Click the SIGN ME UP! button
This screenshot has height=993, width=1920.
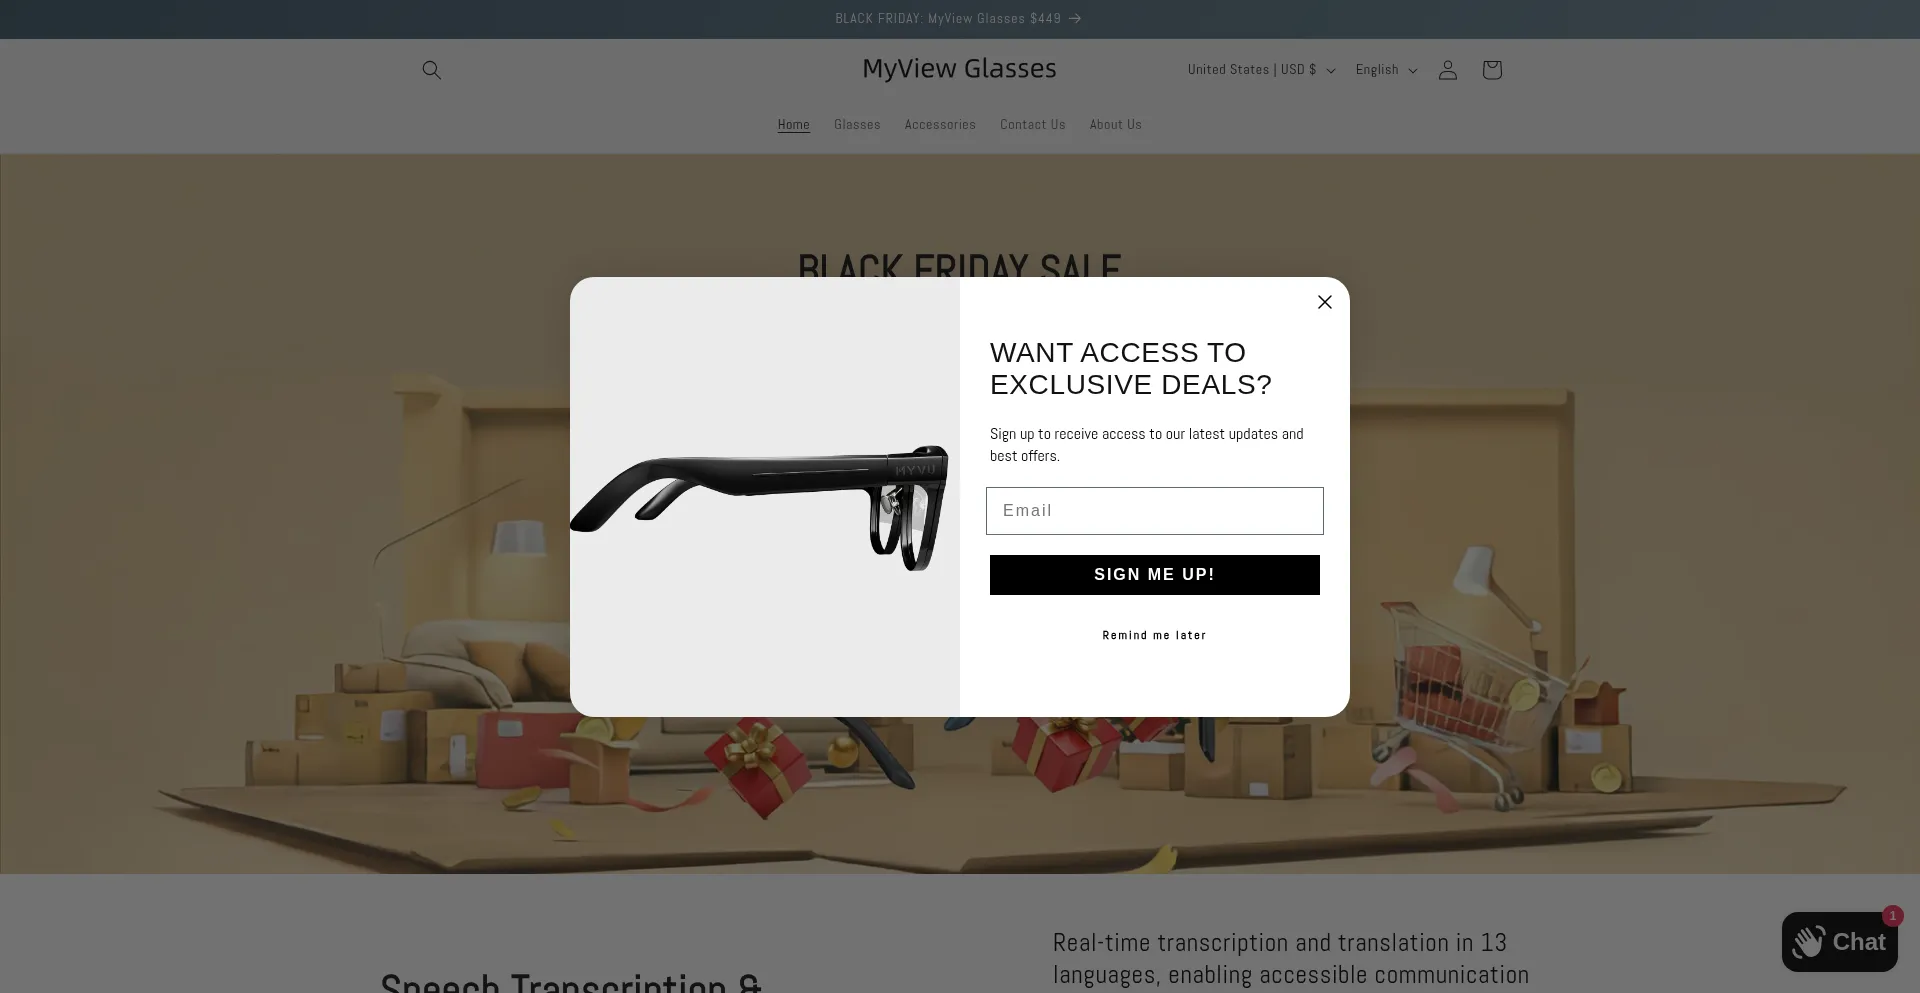1154,575
